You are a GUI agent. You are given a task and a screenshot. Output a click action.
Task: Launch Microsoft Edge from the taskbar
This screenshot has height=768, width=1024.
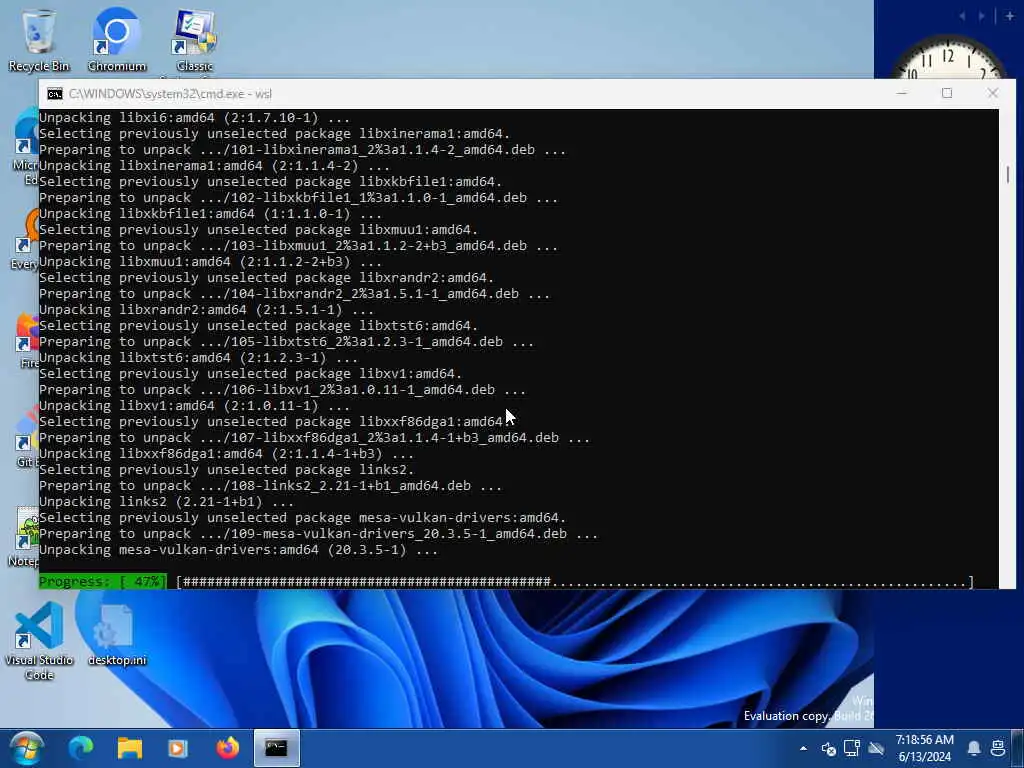[81, 748]
